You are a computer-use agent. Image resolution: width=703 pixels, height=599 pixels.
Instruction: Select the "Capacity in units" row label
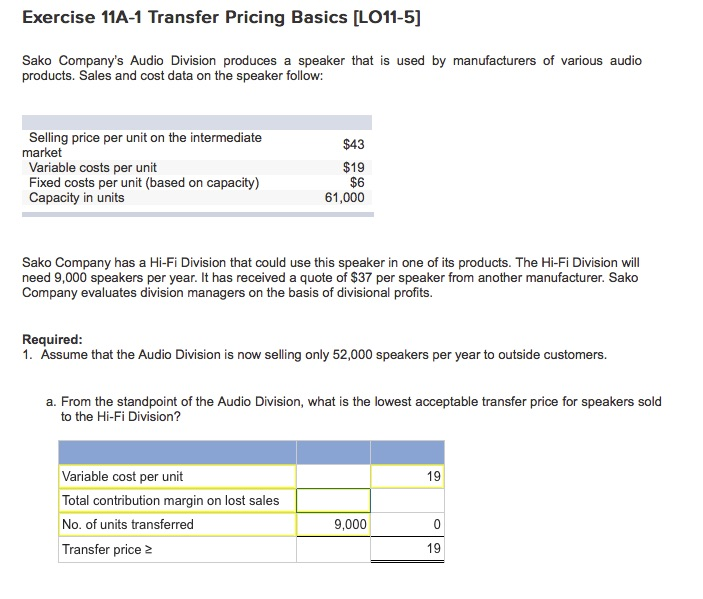point(77,197)
